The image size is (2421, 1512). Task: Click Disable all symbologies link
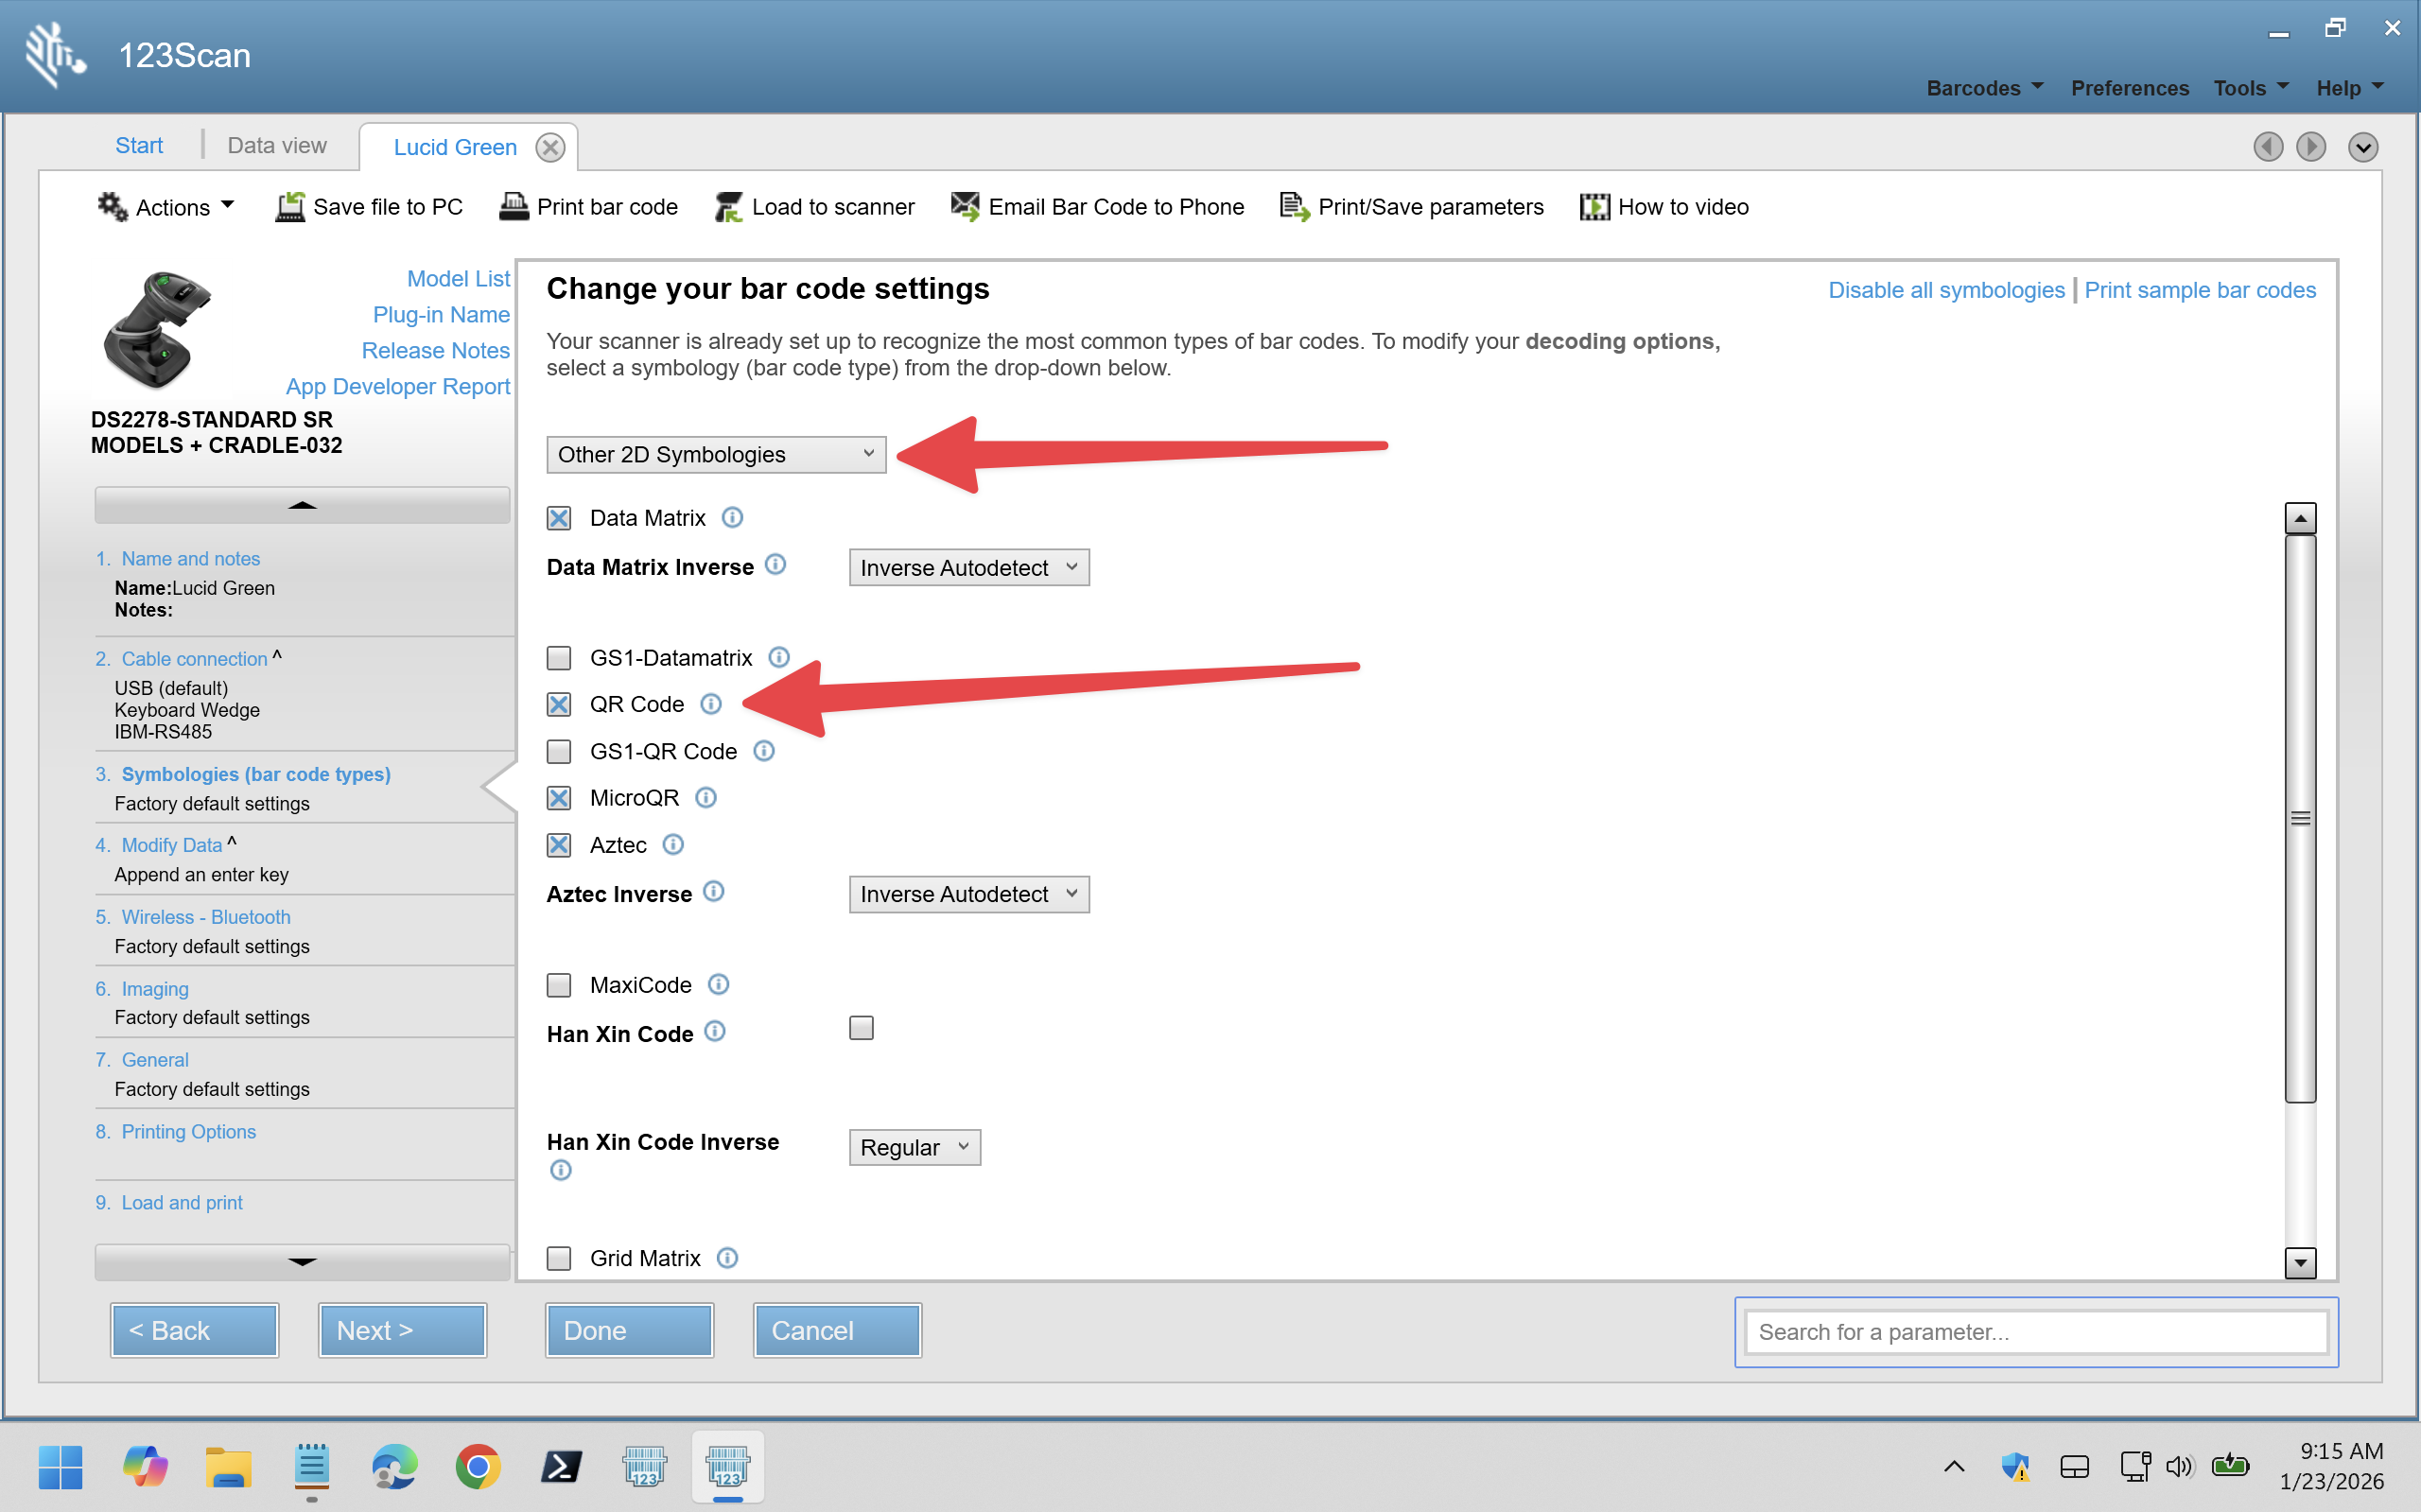tap(1945, 290)
